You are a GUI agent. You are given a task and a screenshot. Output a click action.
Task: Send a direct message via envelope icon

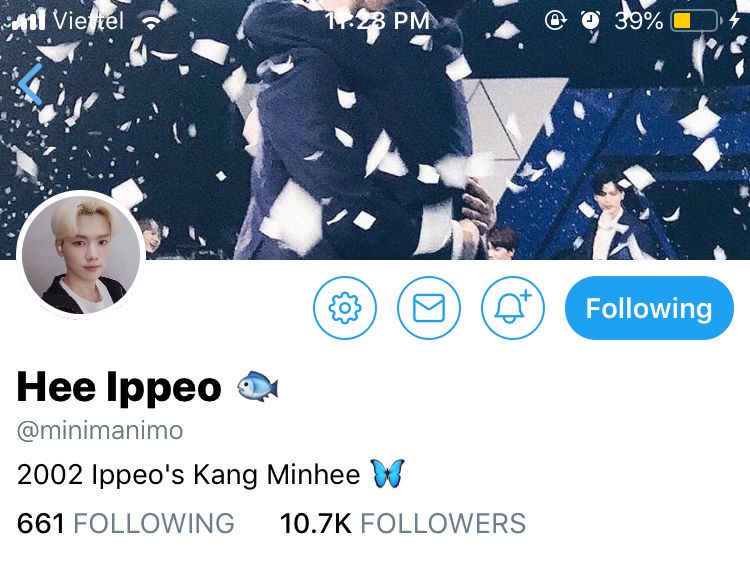point(429,308)
